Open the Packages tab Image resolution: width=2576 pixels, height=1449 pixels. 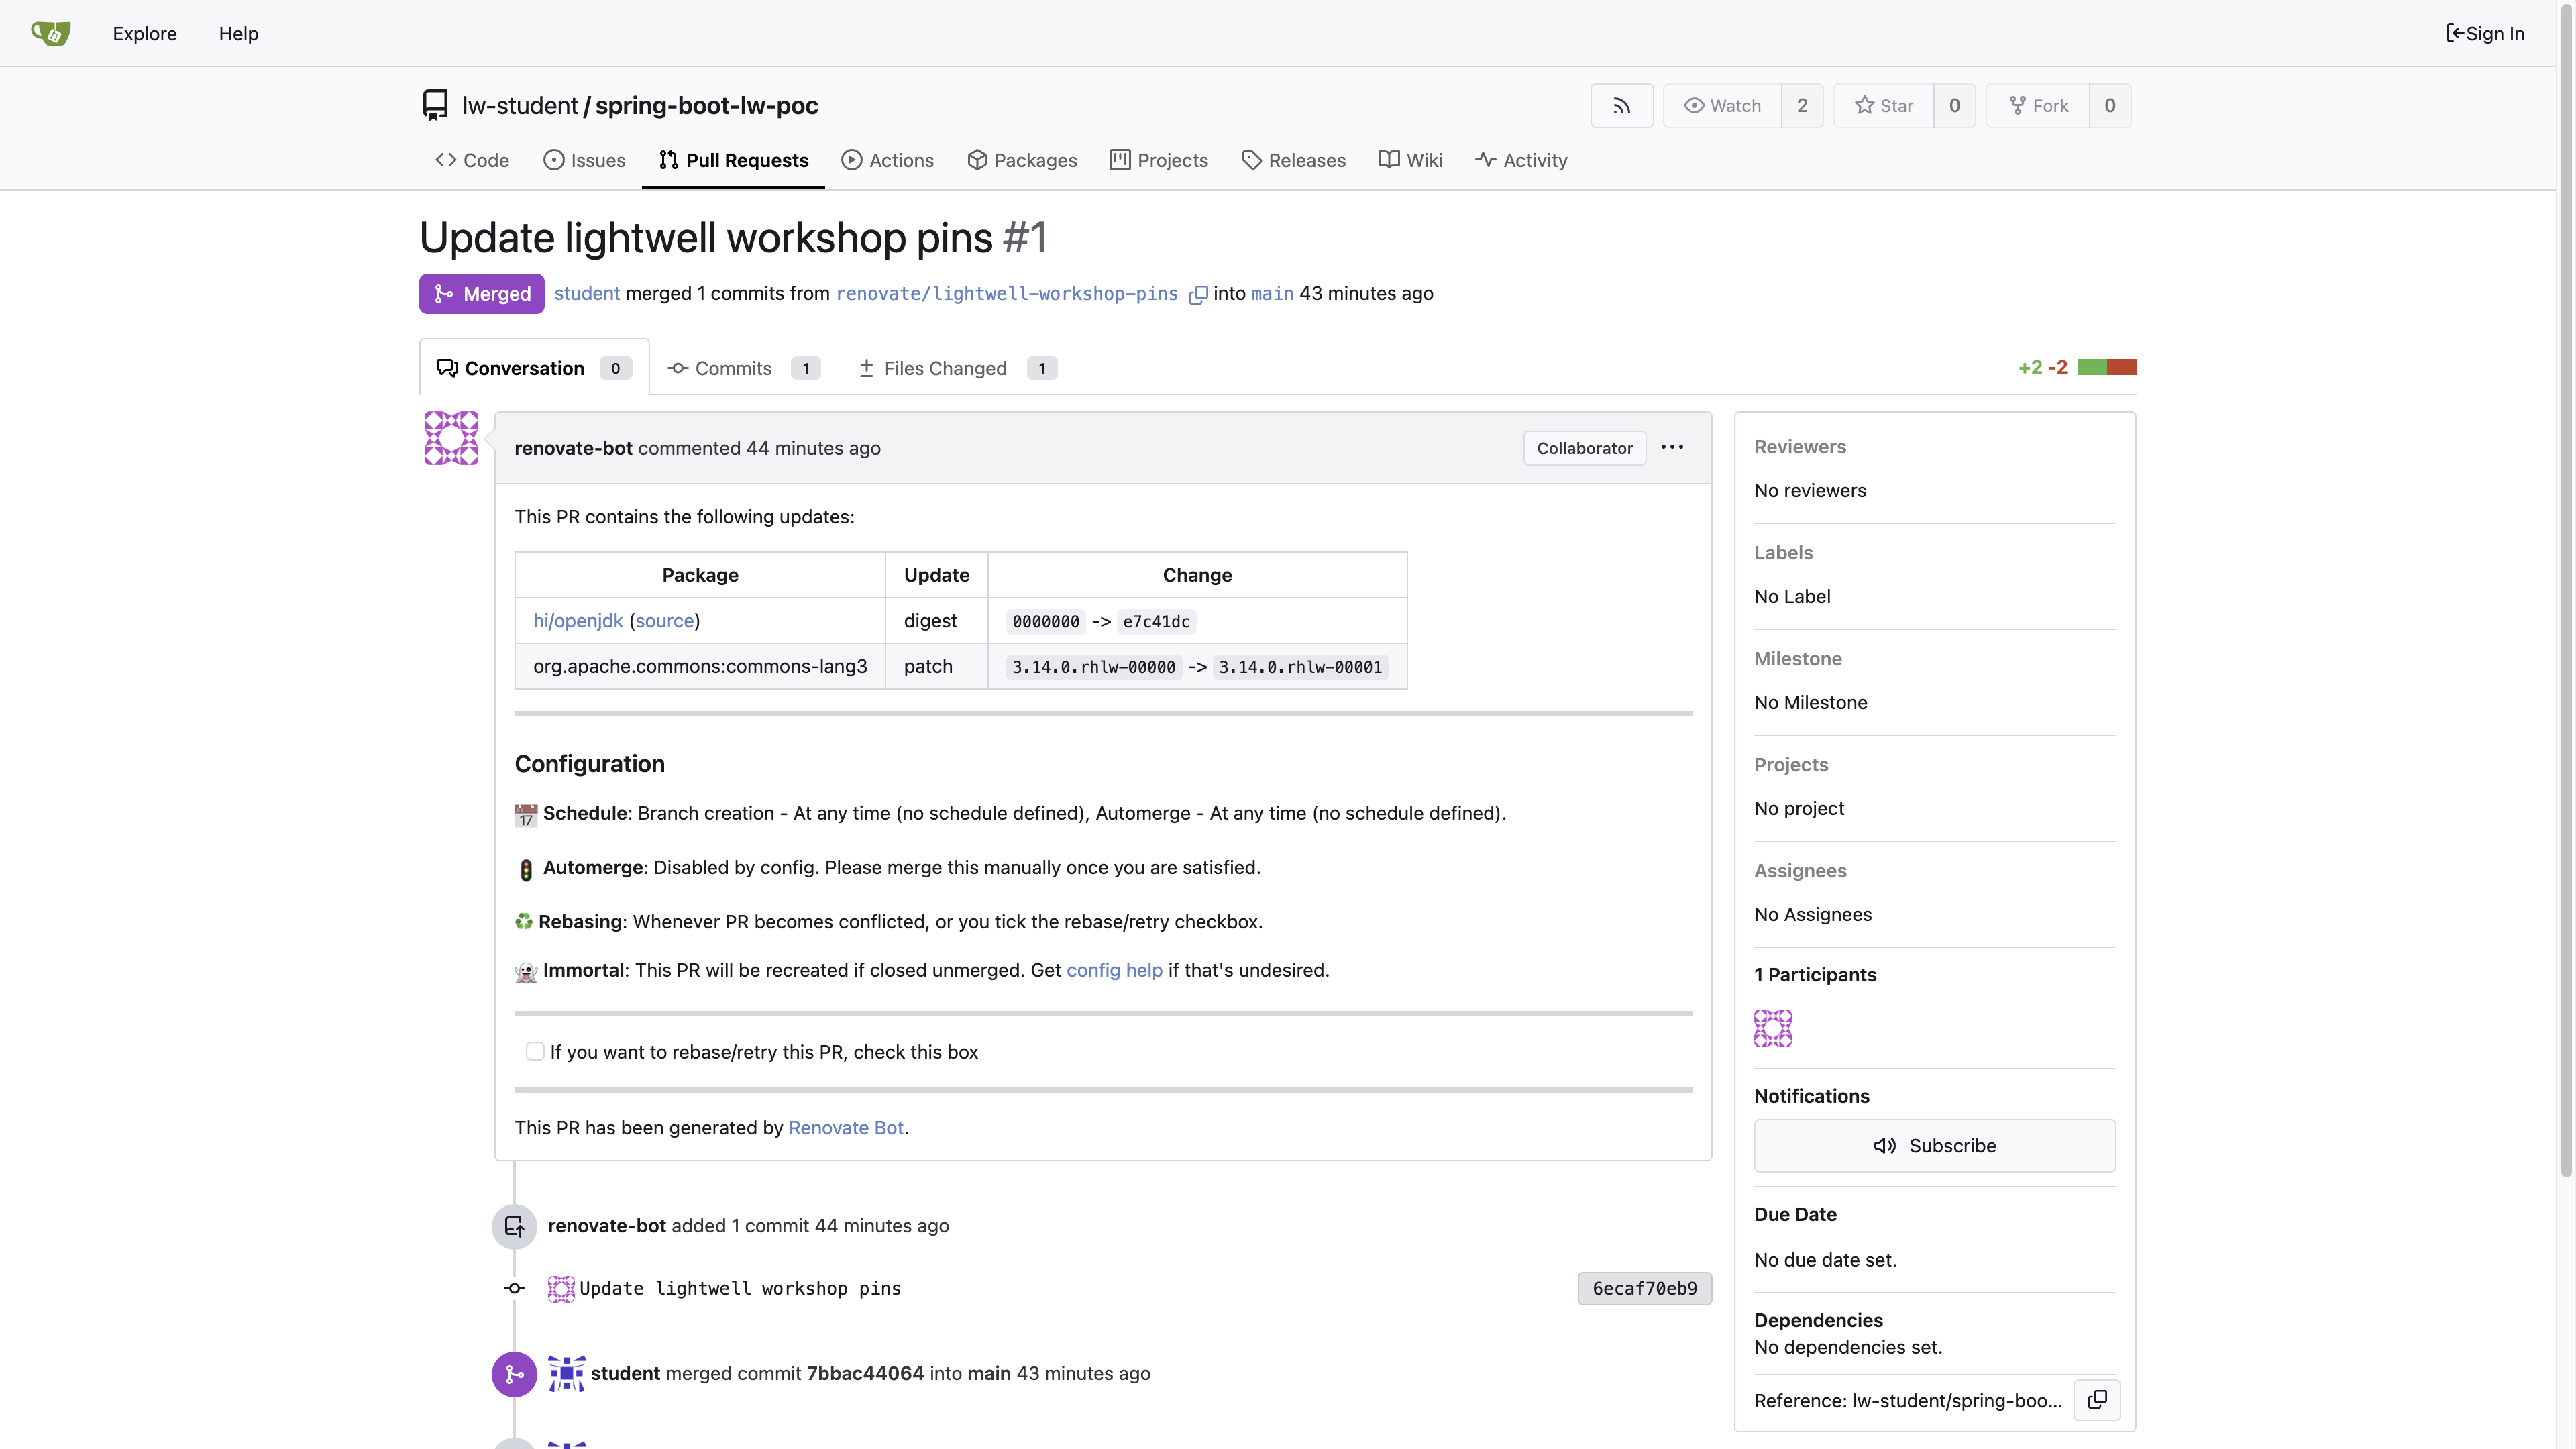1022,160
